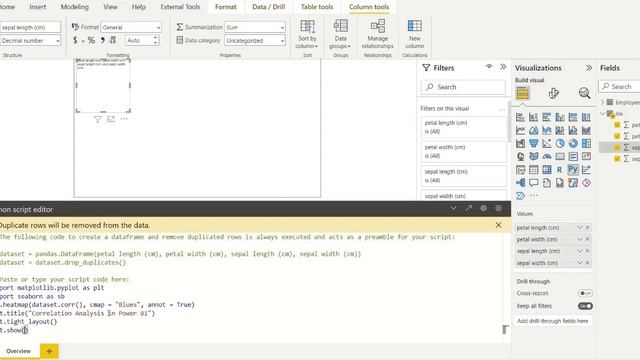
Task: Select the multi-row card visual
Action: (573, 157)
